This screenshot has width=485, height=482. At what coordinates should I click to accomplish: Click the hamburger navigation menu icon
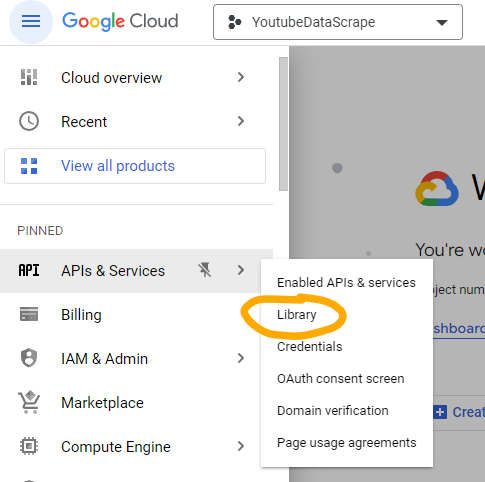point(31,22)
